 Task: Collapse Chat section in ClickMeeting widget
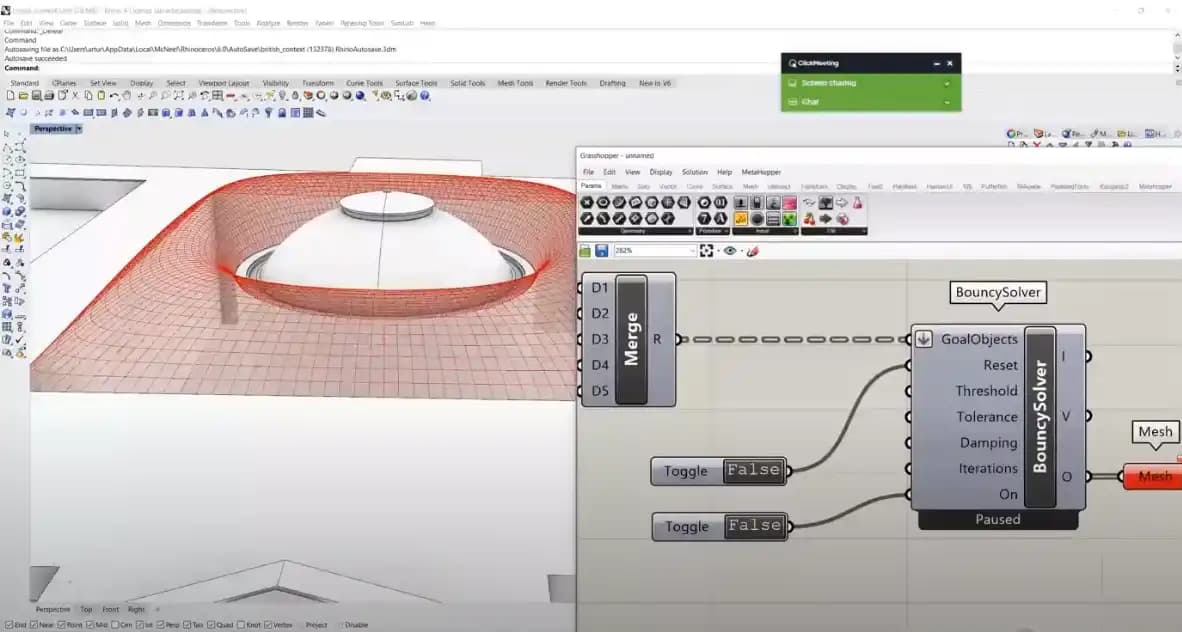(x=947, y=102)
